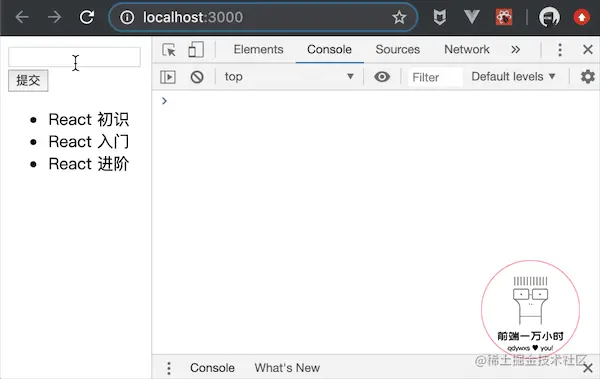Click the 提交 submit button
The width and height of the screenshot is (600, 379).
pyautogui.click(x=28, y=80)
